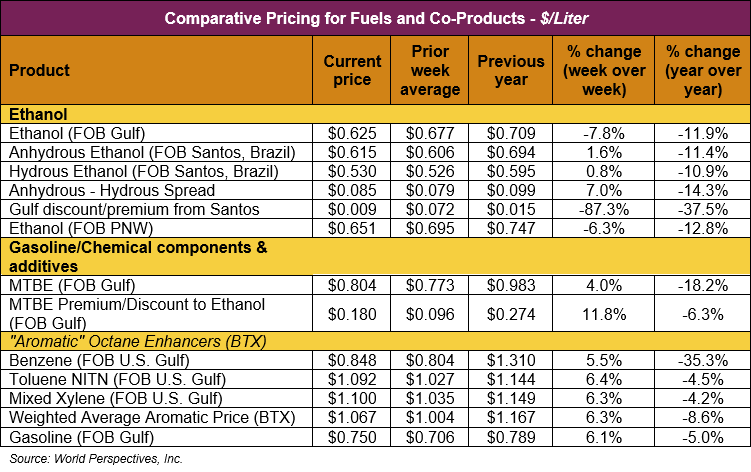Viewport: 751px width, 472px height.
Task: Click the Previous year column header
Action: pyautogui.click(x=511, y=71)
